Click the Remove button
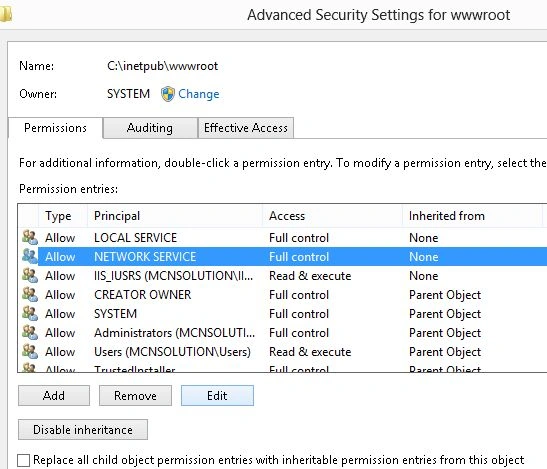This screenshot has width=547, height=469. tap(135, 395)
